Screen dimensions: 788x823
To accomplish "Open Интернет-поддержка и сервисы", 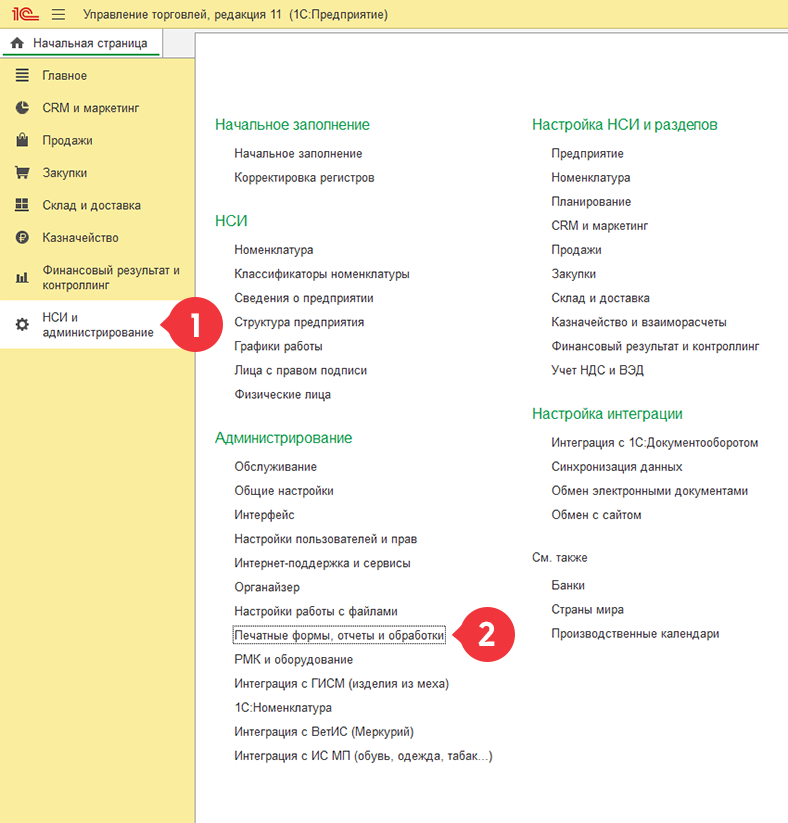I will [322, 563].
